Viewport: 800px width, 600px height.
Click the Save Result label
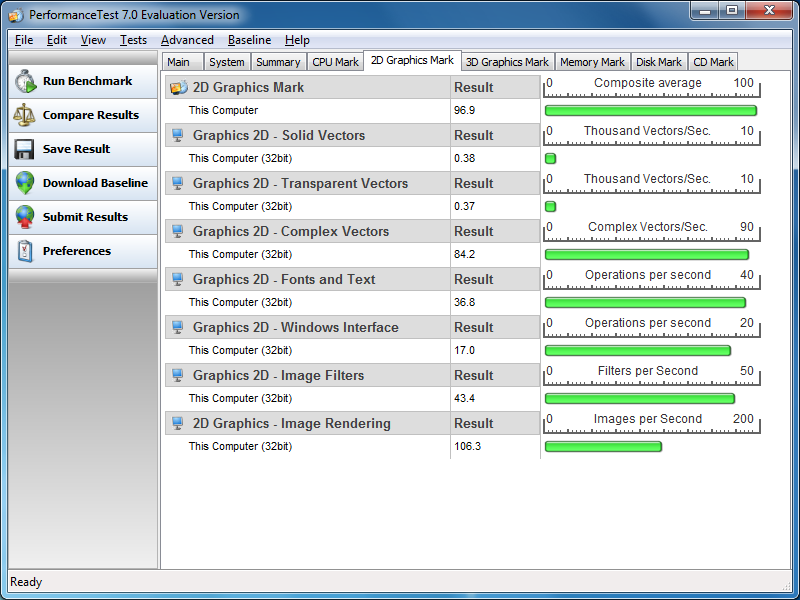[77, 149]
